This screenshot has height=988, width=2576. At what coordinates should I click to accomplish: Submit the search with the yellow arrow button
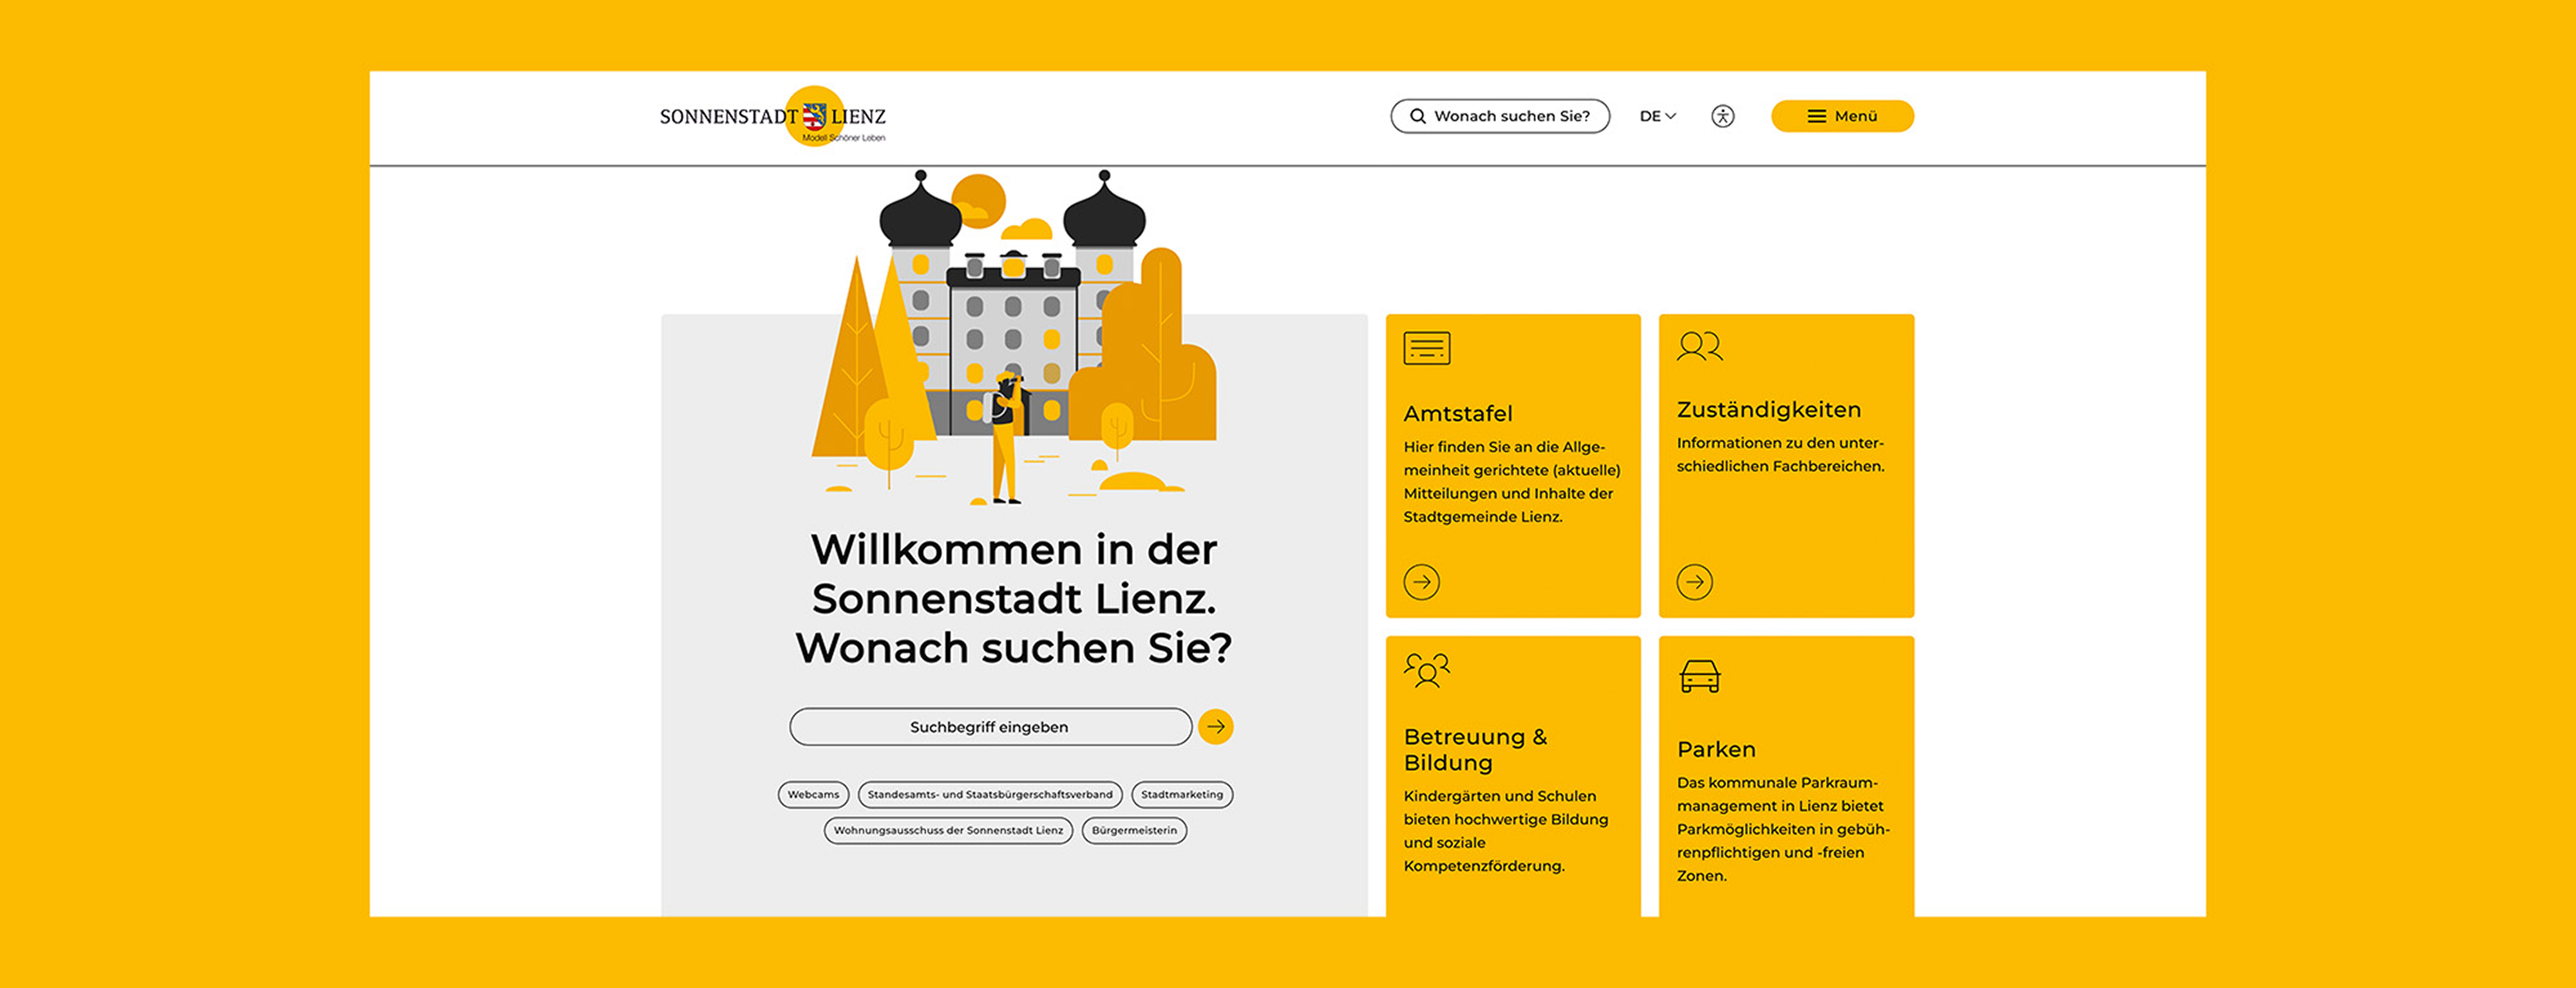(1215, 727)
